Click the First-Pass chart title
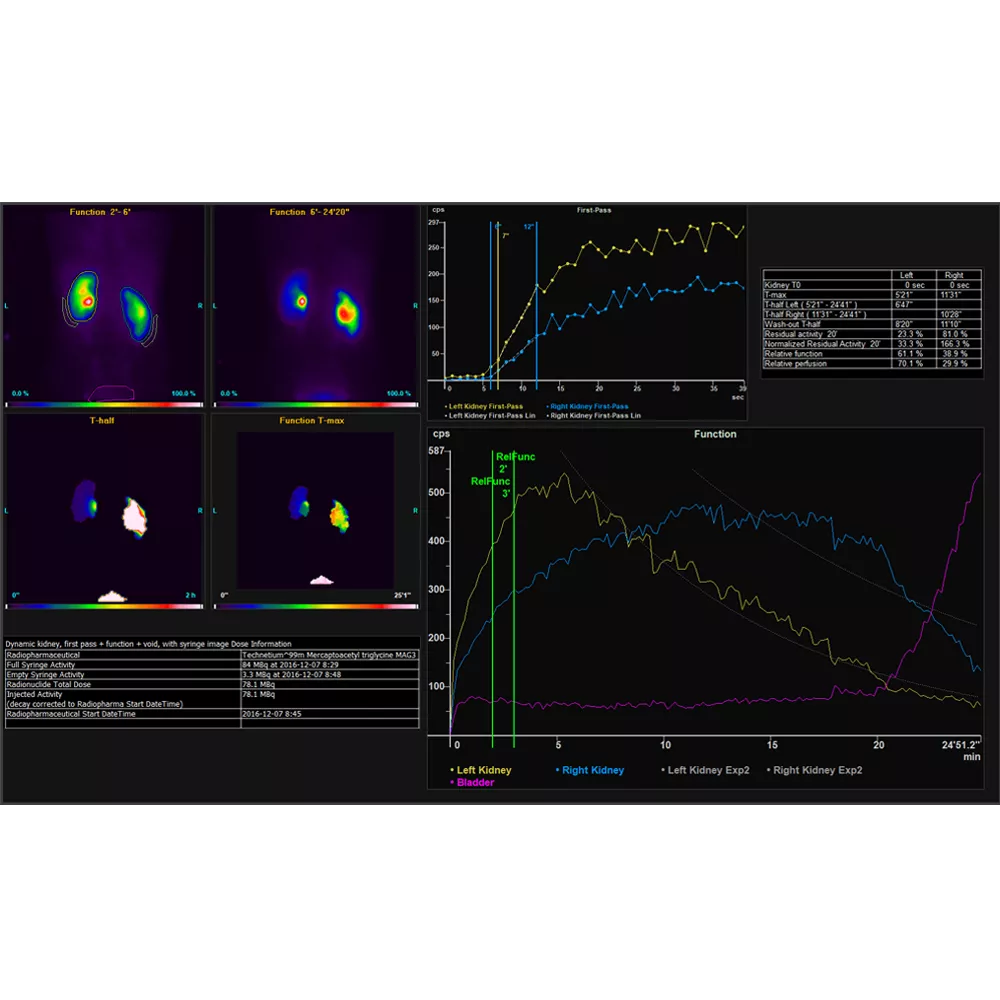Viewport: 1000px width, 1000px height. pos(594,210)
